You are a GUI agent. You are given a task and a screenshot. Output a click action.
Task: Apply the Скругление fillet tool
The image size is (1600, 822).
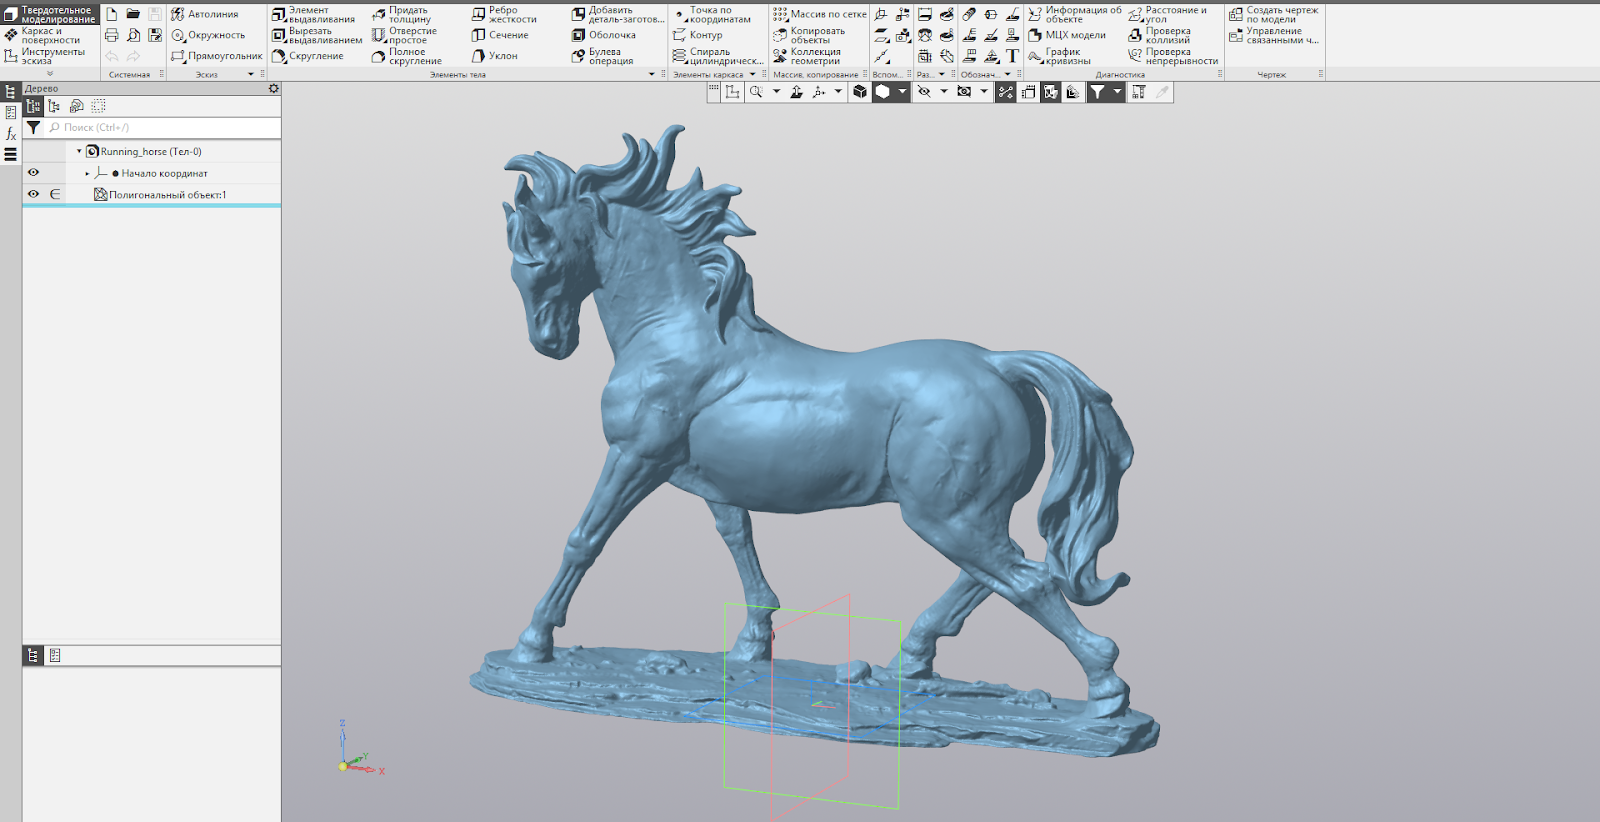(308, 56)
